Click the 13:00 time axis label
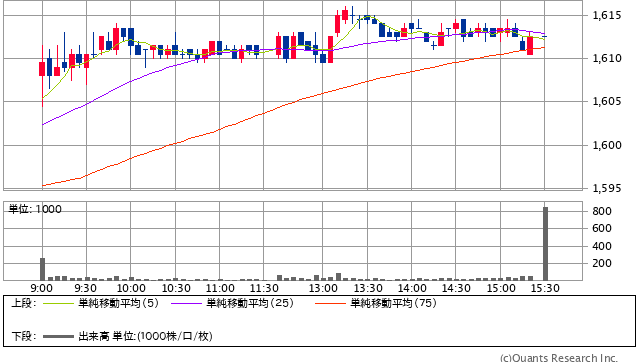 point(323,288)
